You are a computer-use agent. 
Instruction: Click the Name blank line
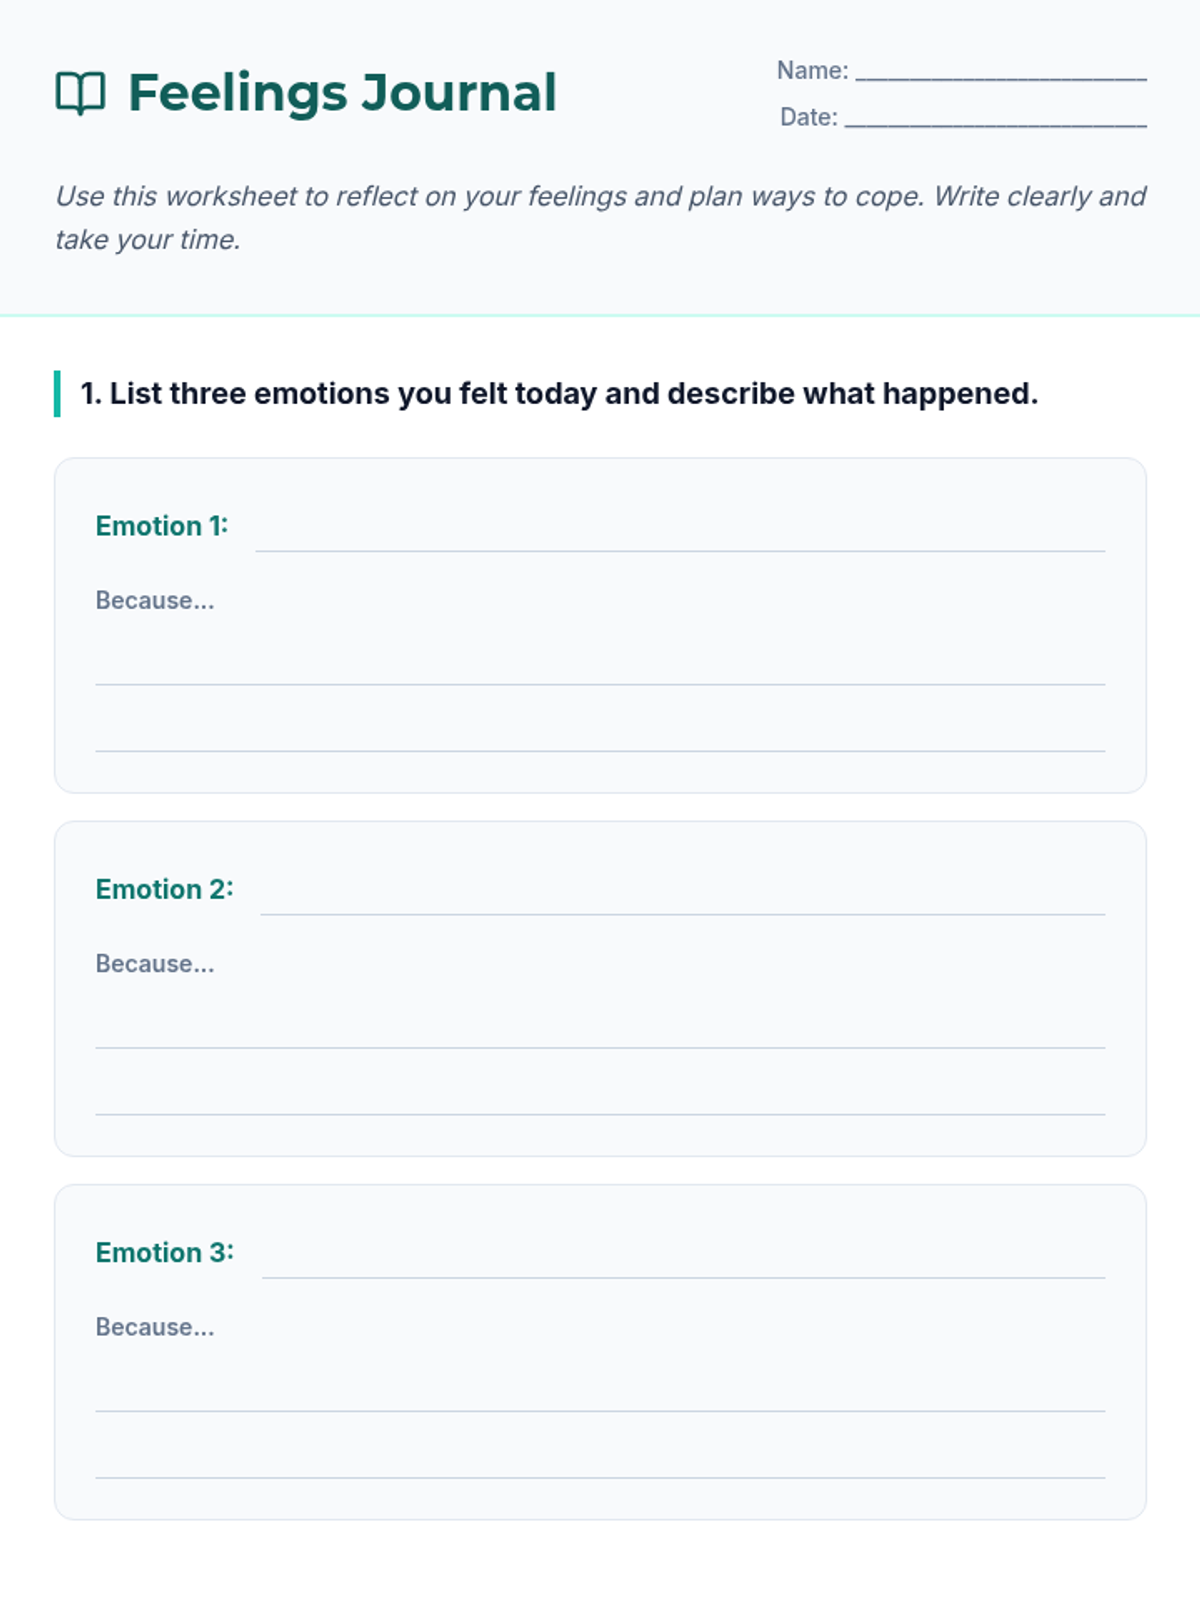tap(1000, 72)
